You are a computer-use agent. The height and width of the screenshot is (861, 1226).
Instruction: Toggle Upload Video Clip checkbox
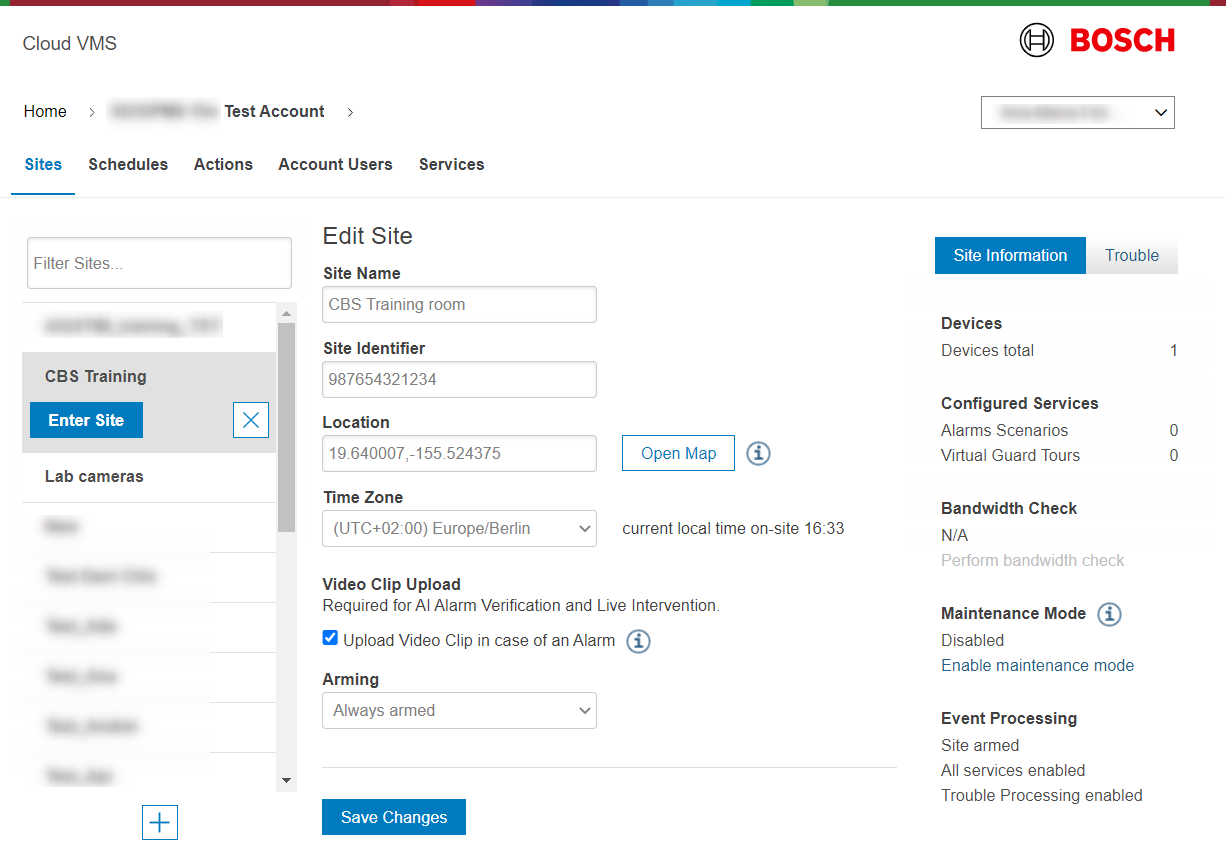(330, 639)
